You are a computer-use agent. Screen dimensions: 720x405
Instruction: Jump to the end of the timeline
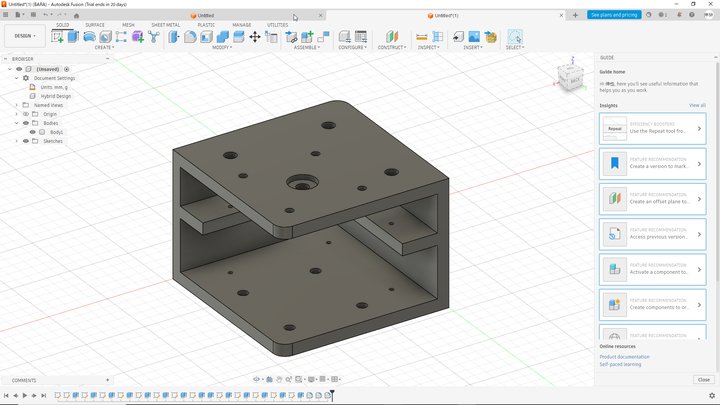point(44,395)
